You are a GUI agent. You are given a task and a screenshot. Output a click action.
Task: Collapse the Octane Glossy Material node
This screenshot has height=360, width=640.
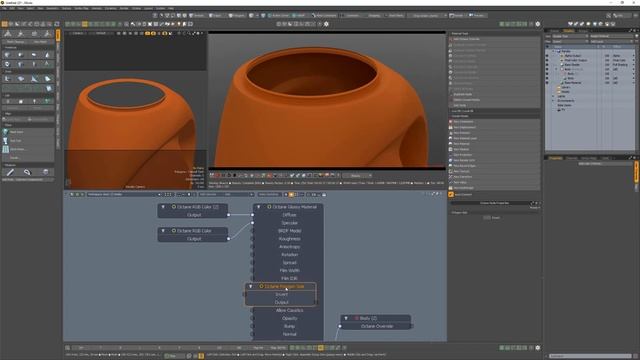pos(258,207)
